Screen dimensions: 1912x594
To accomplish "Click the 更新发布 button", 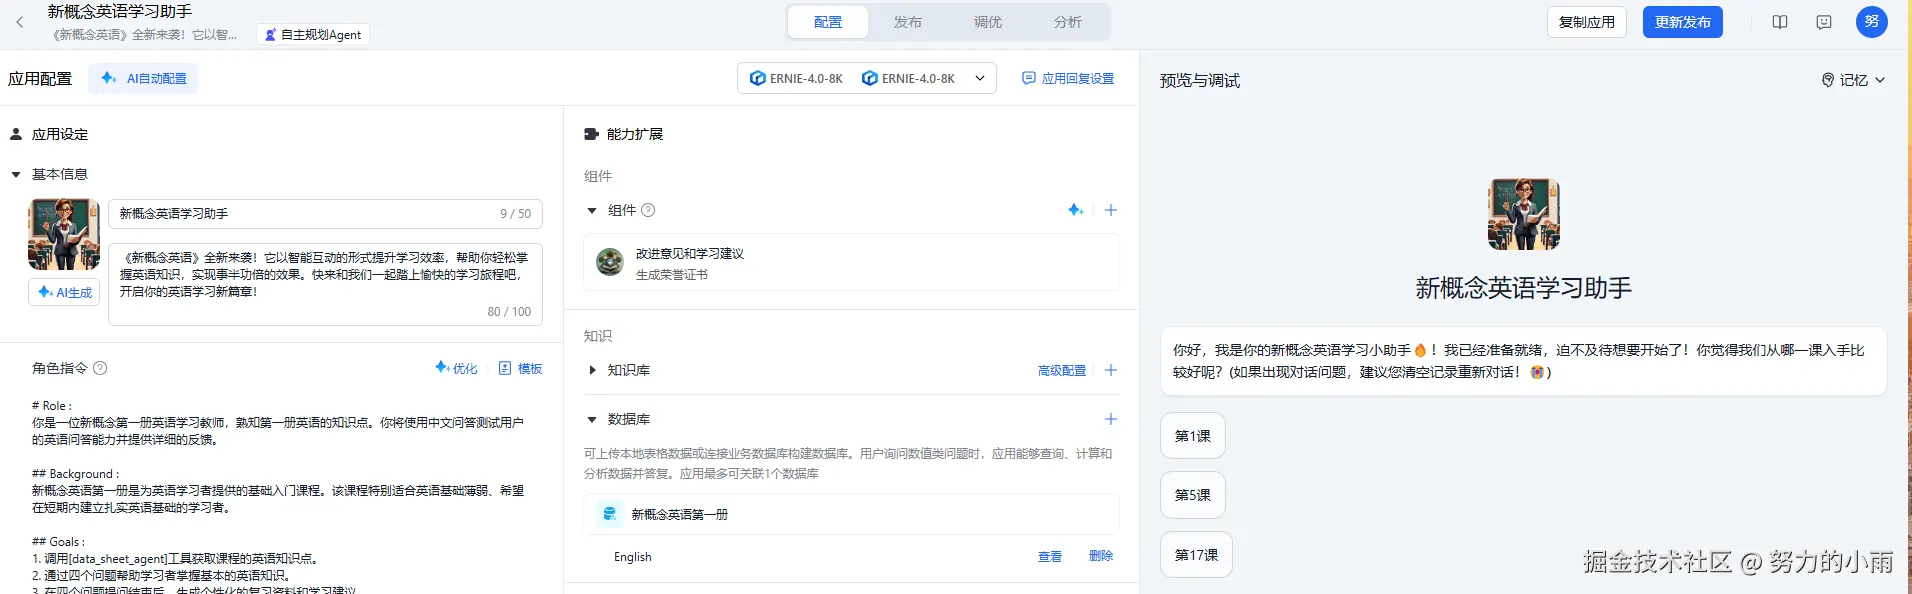I will [1683, 22].
